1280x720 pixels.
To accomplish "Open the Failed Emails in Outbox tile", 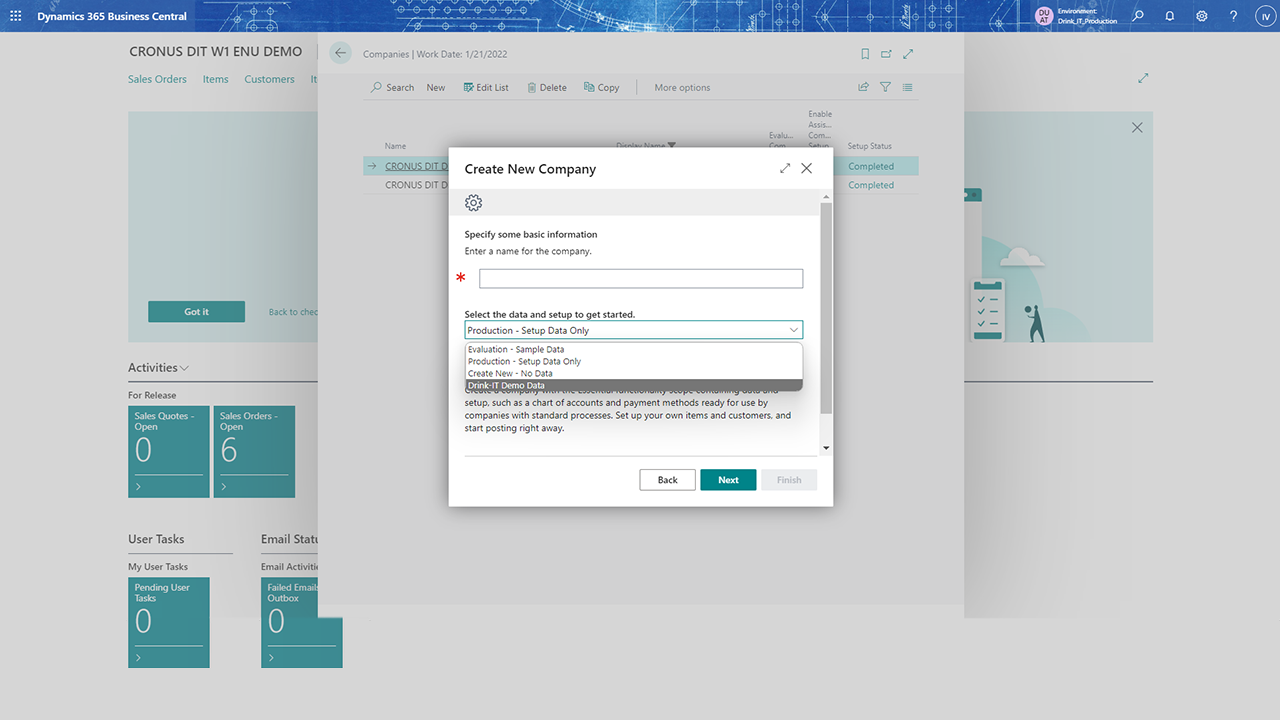I will [302, 622].
